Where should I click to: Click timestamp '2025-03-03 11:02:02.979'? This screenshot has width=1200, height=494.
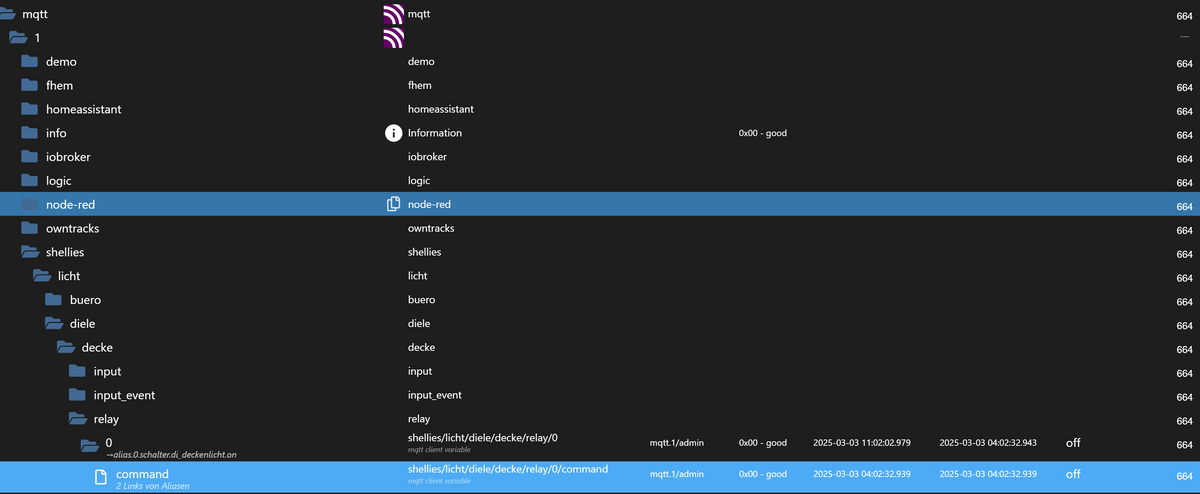[862, 442]
